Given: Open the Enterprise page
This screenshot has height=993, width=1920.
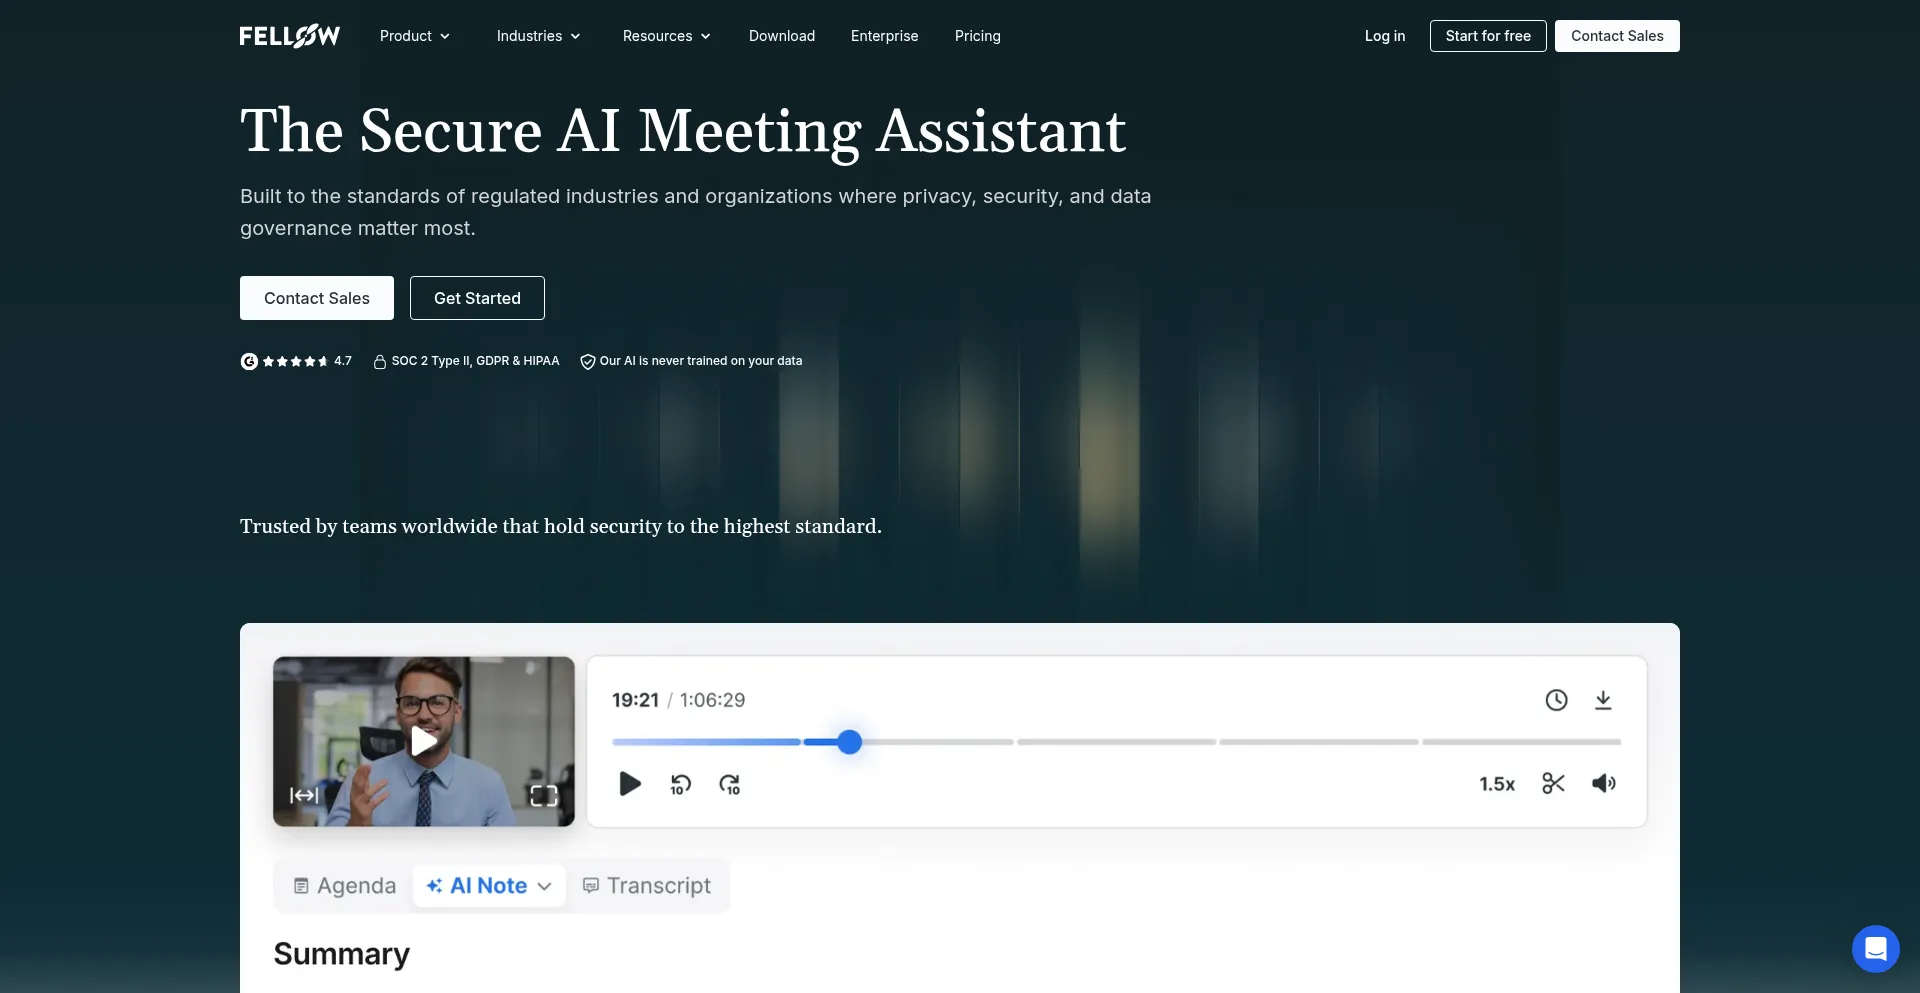Looking at the screenshot, I should [x=885, y=36].
